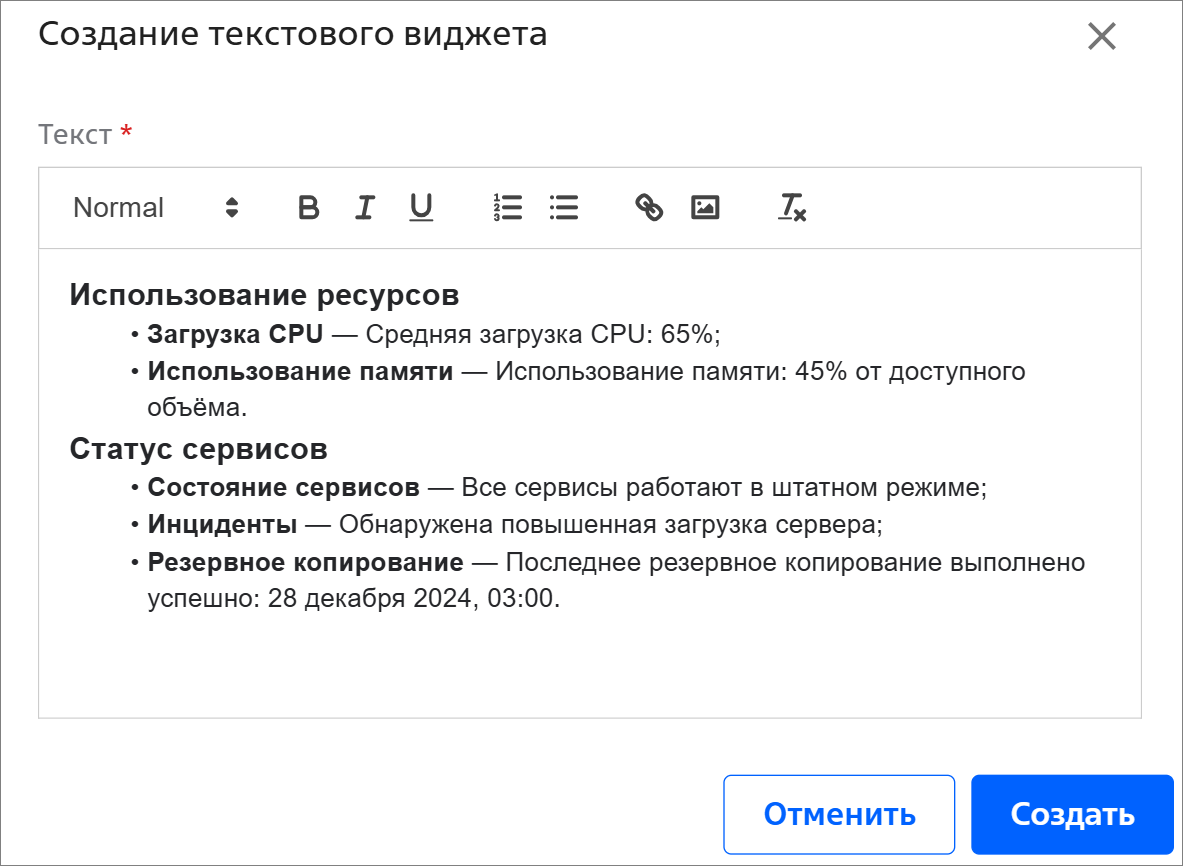Image resolution: width=1183 pixels, height=866 pixels.
Task: Click the Создать button
Action: click(x=1072, y=814)
